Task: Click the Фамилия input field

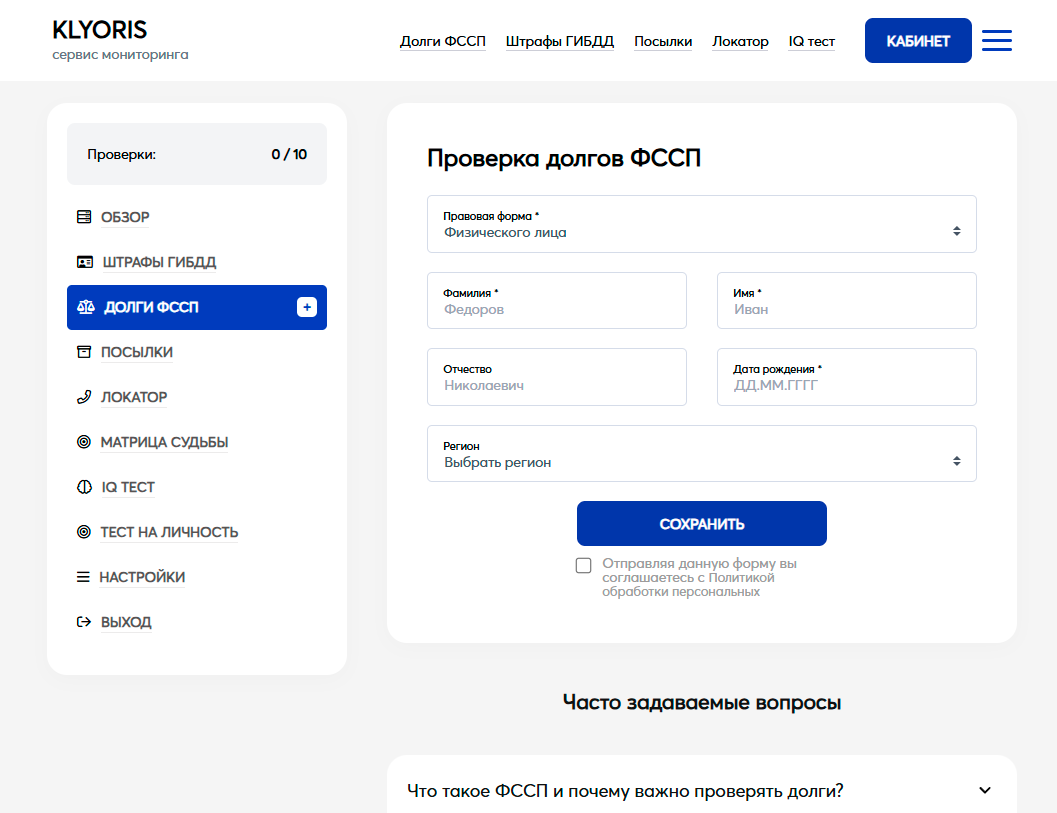Action: pos(556,301)
